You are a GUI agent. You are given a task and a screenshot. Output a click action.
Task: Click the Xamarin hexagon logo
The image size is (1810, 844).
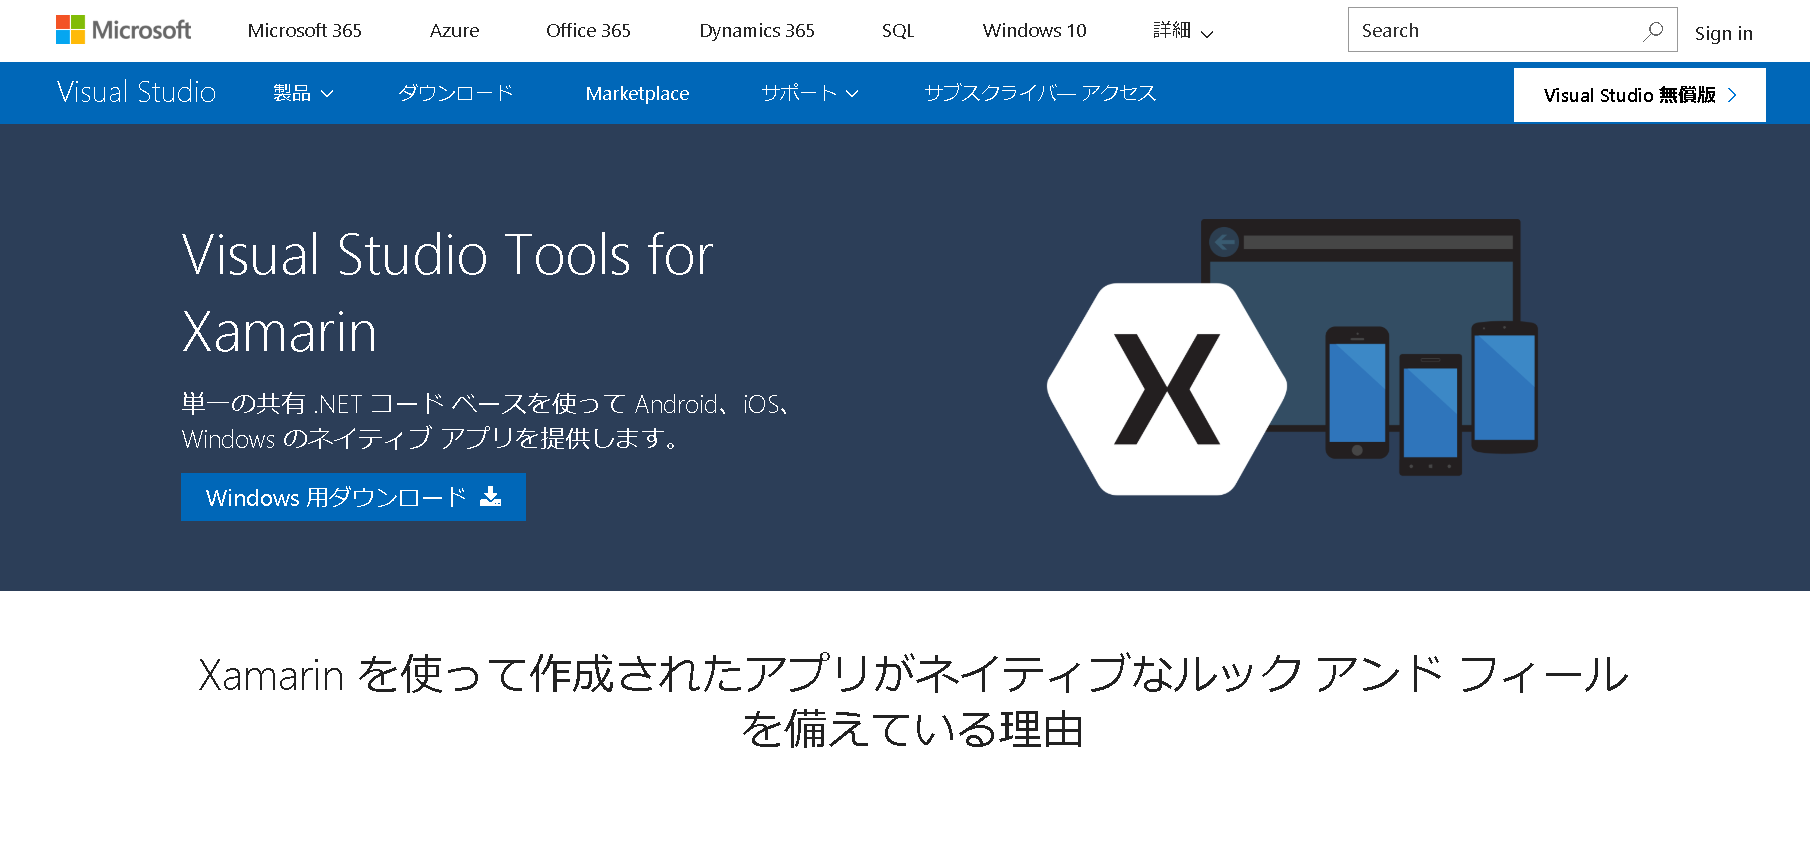pyautogui.click(x=1167, y=389)
